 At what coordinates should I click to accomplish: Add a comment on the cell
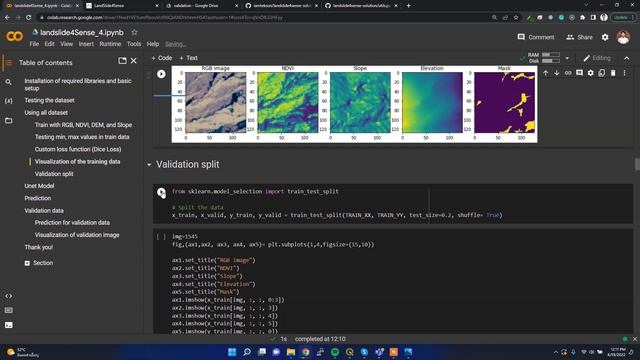(579, 73)
